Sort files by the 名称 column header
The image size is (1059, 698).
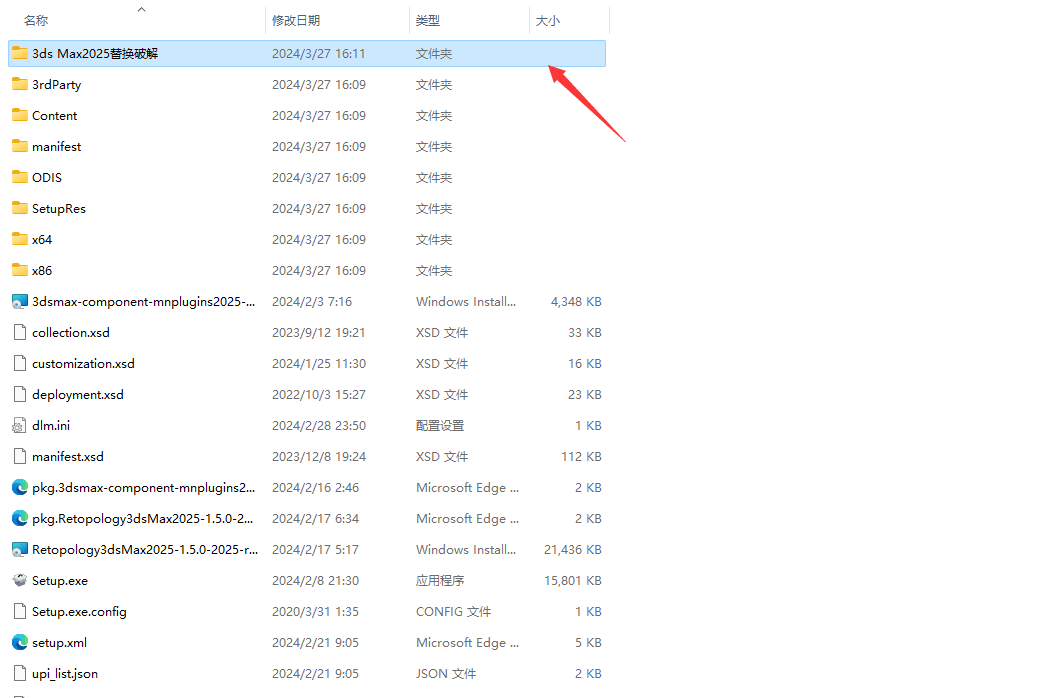36,21
